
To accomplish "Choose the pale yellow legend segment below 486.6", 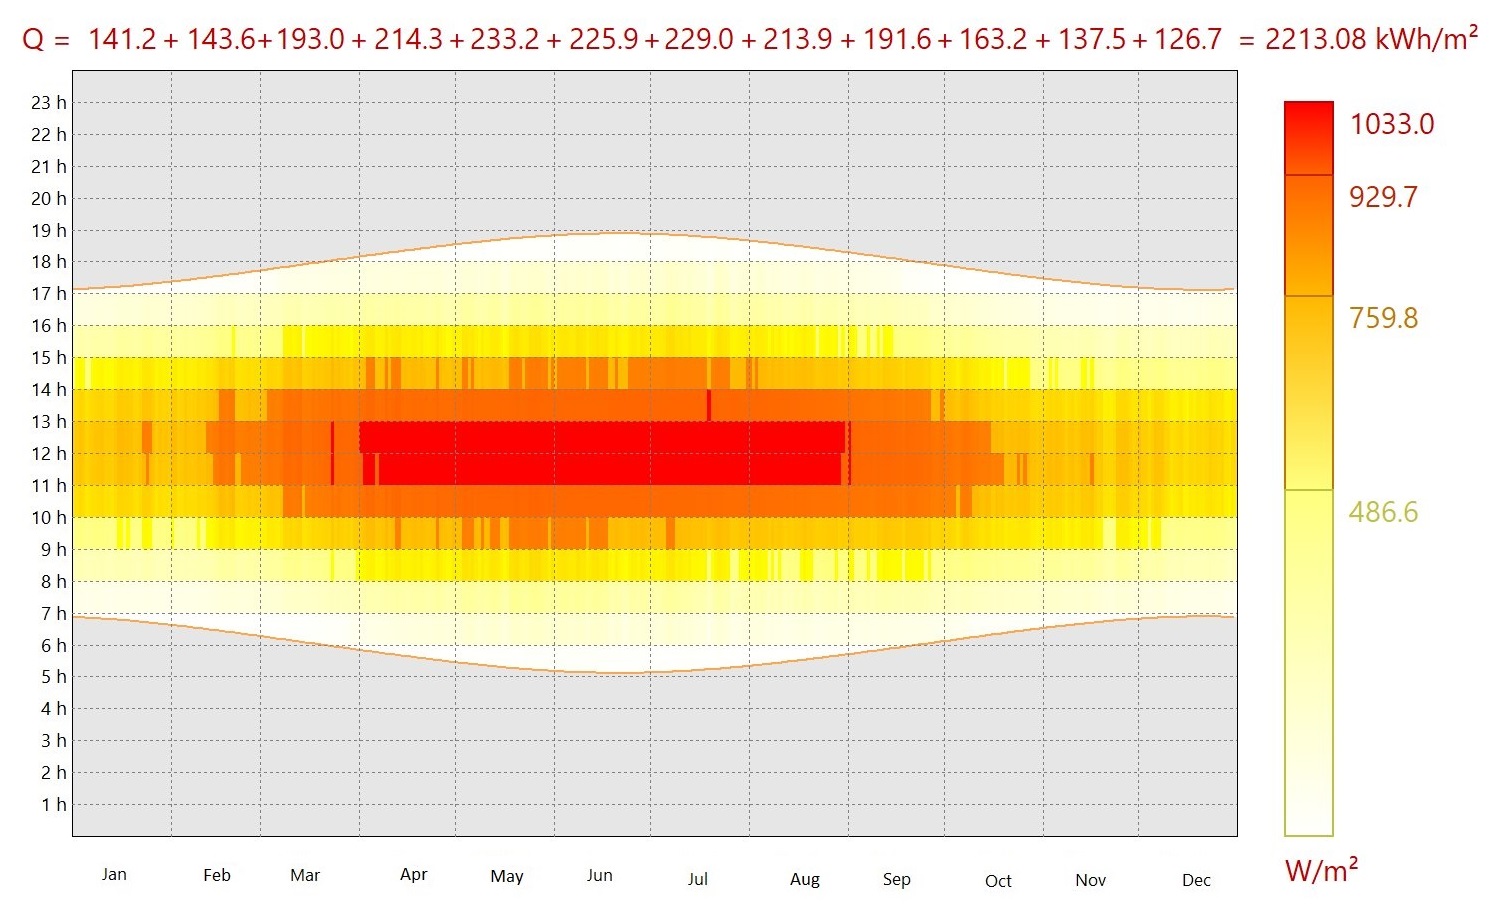I will [x=1309, y=663].
